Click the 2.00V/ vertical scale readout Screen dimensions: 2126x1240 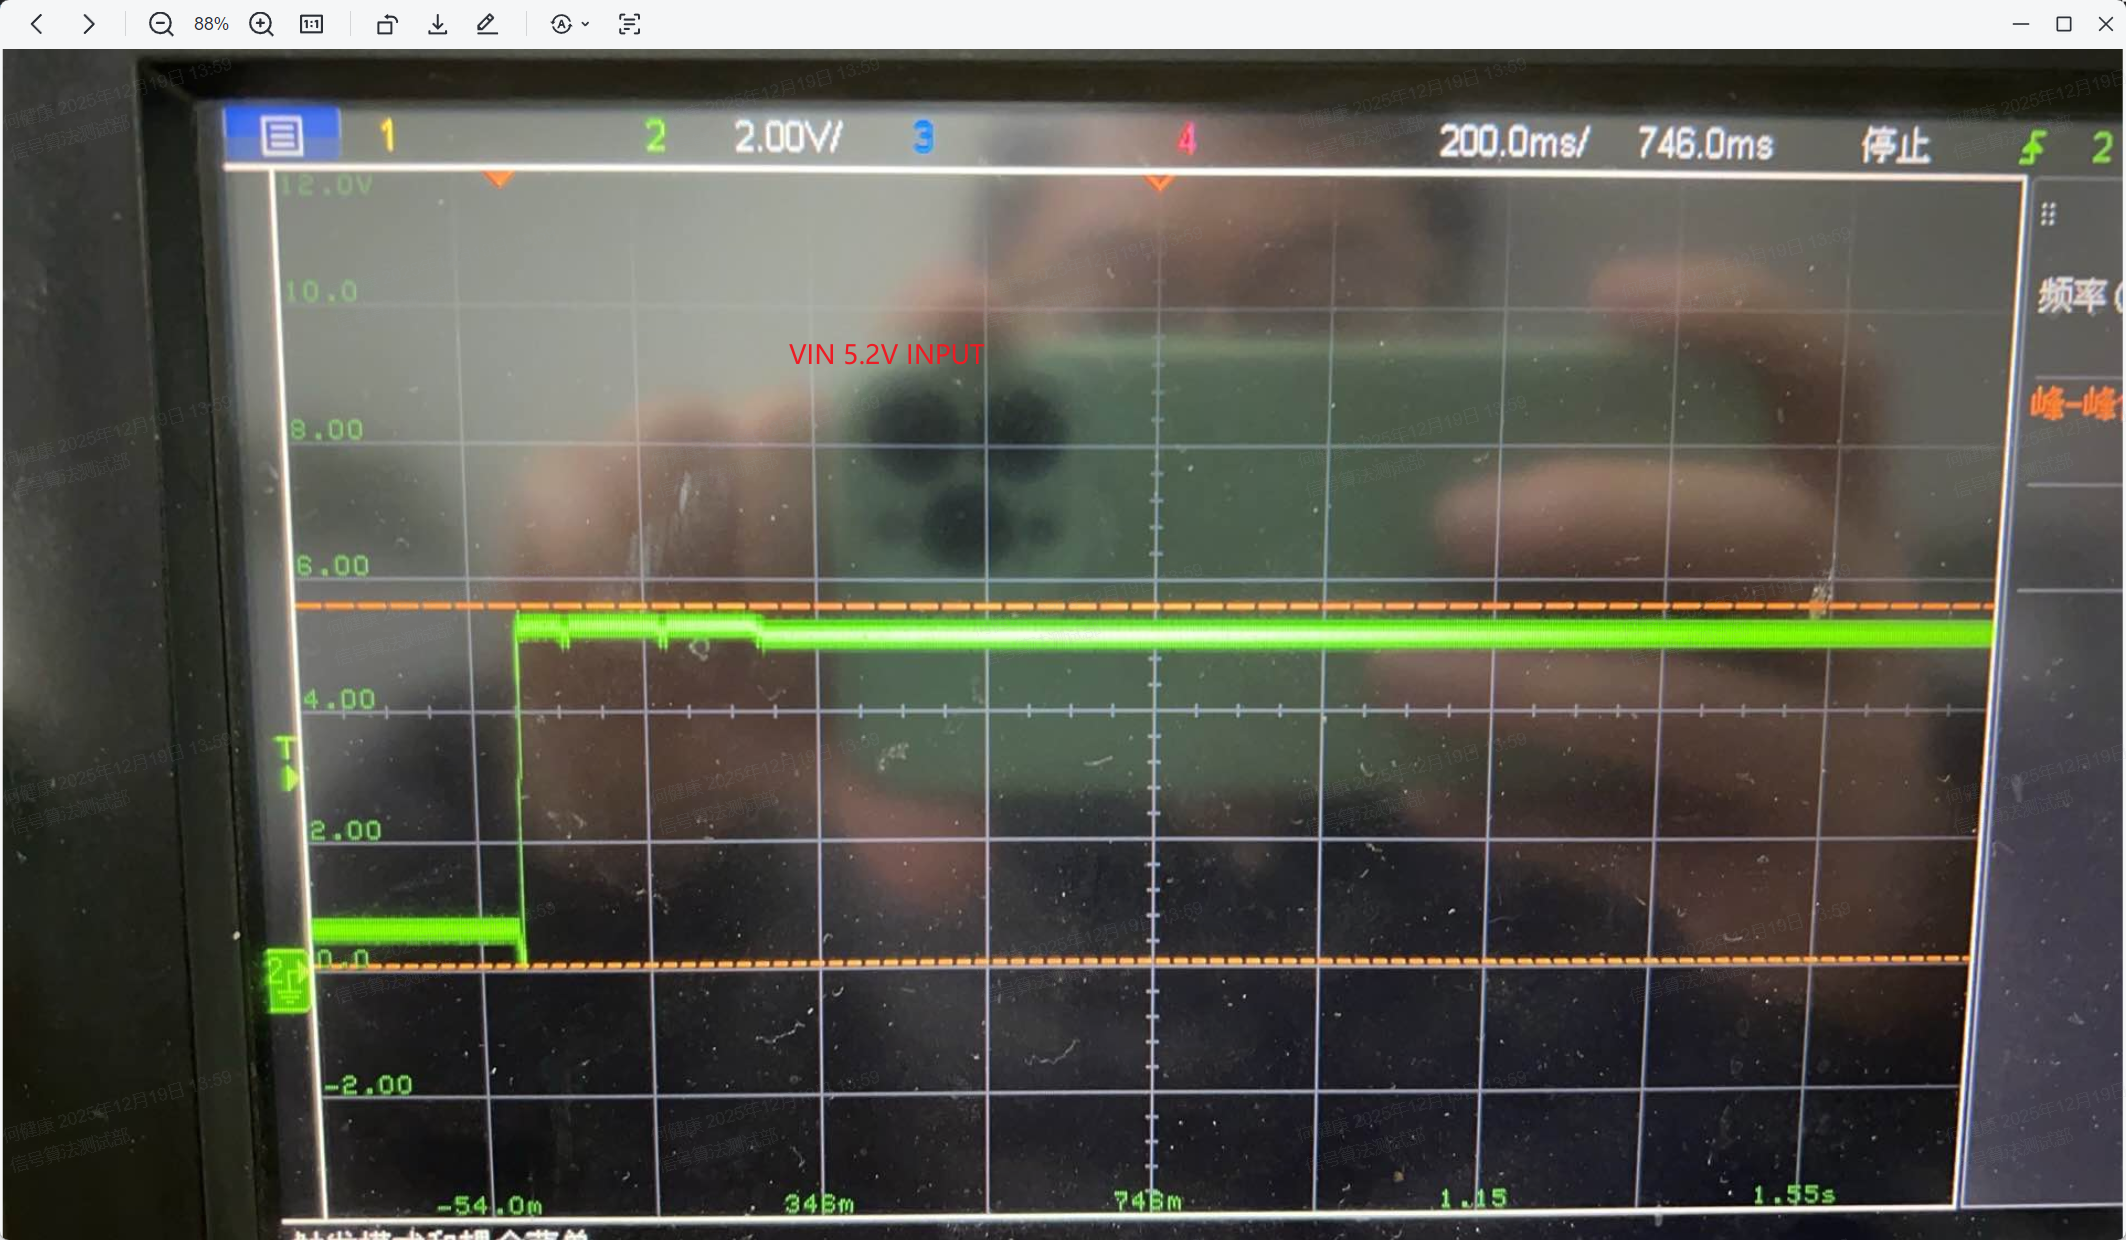click(x=789, y=137)
